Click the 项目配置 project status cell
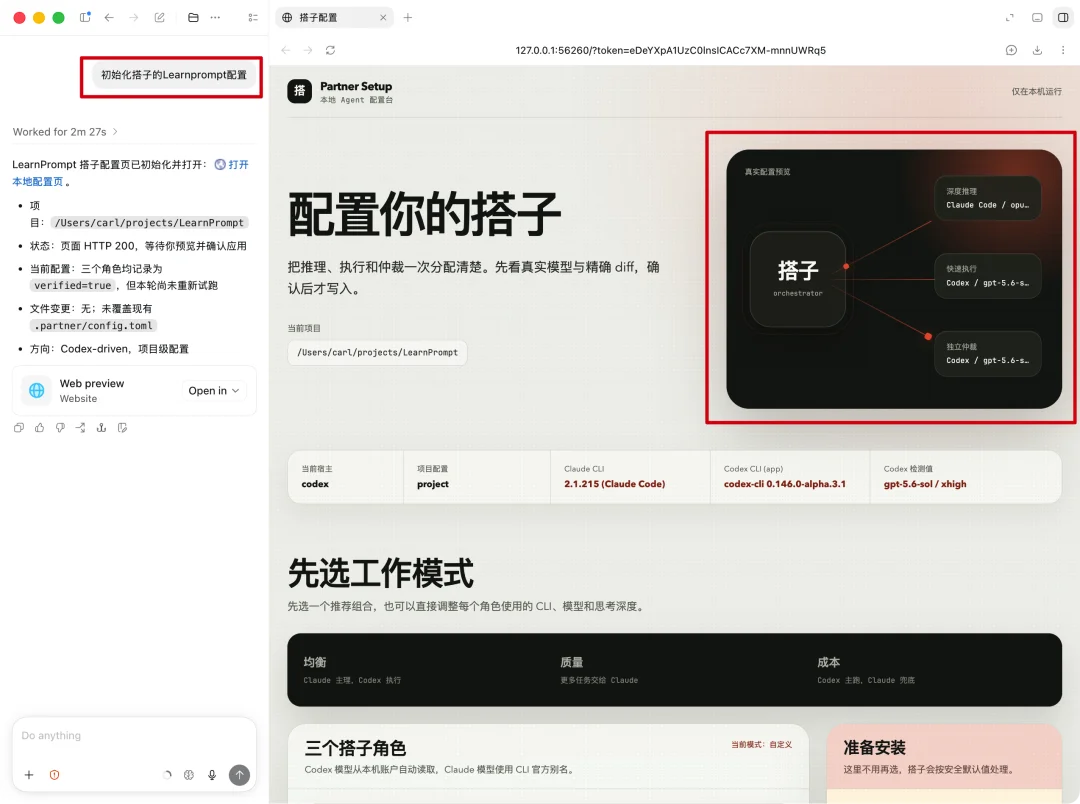 pyautogui.click(x=477, y=477)
